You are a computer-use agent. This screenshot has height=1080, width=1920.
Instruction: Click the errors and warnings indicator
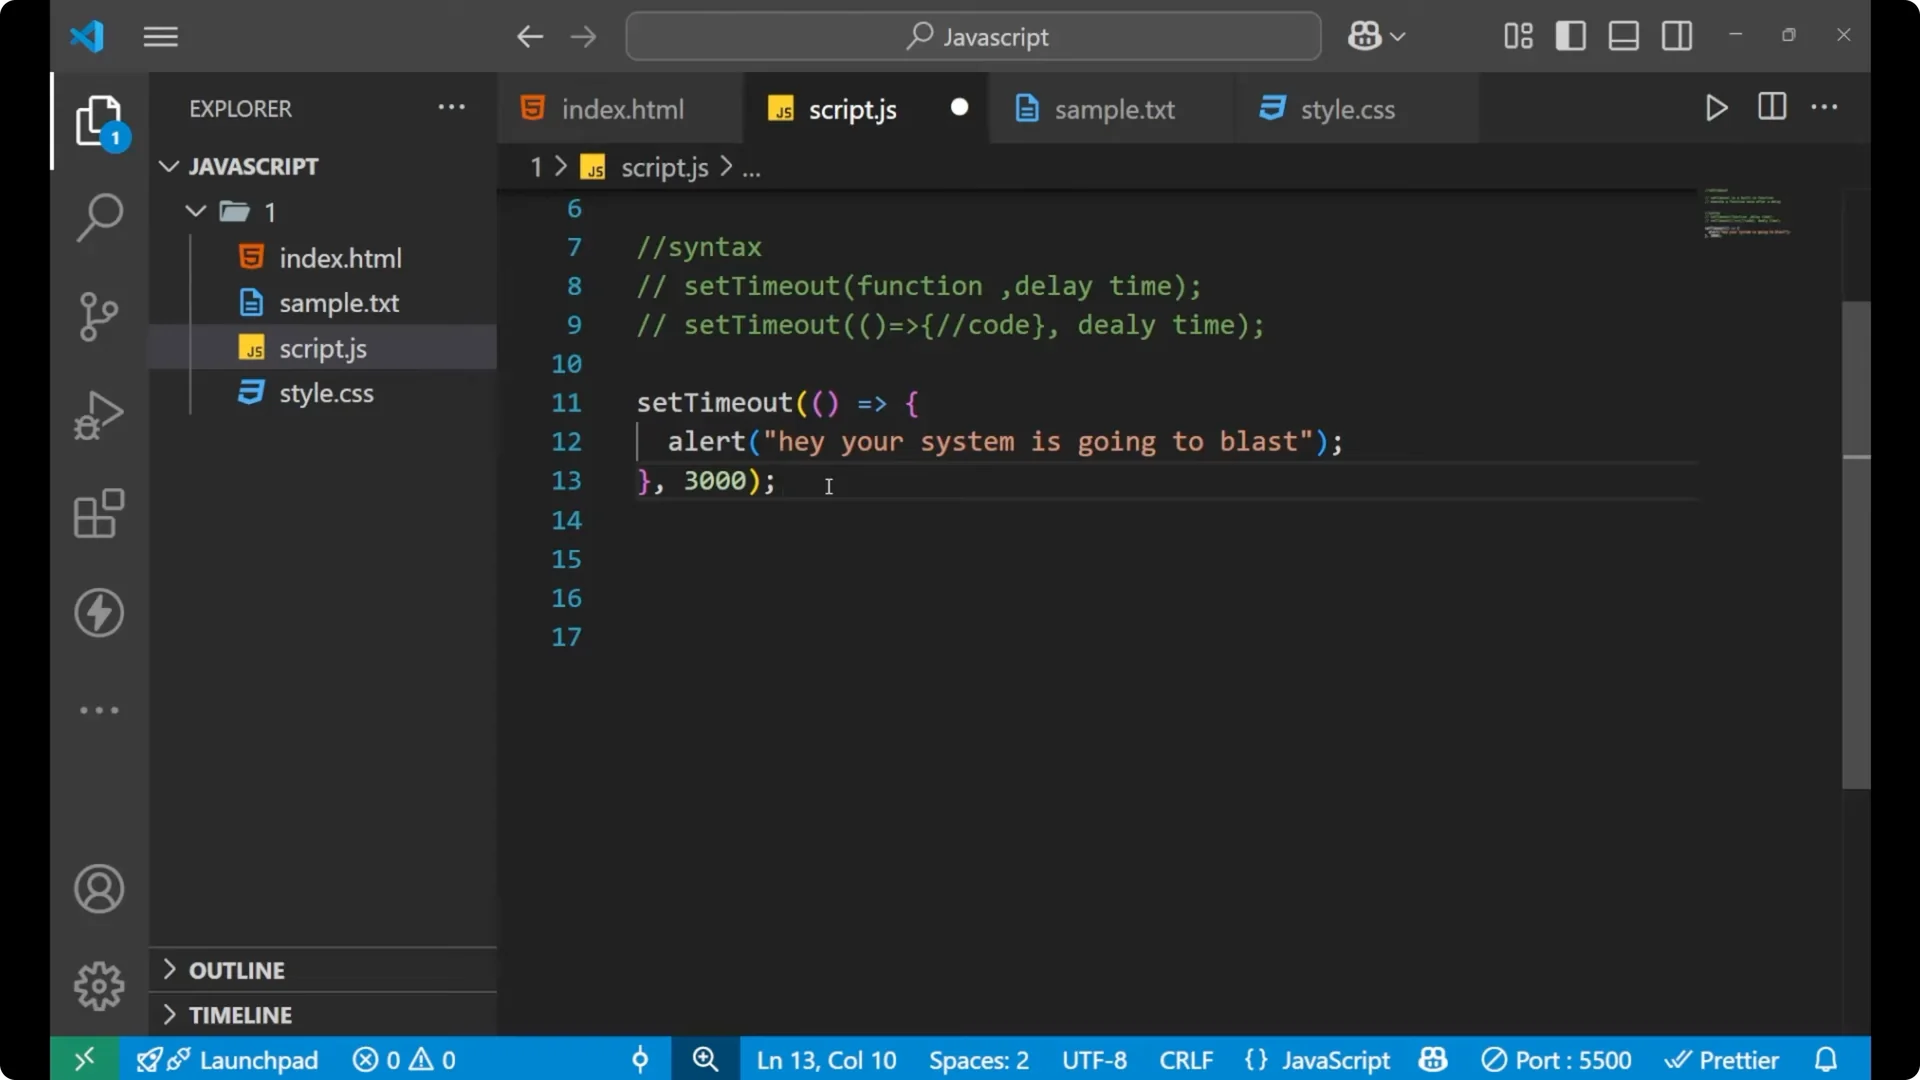point(404,1059)
